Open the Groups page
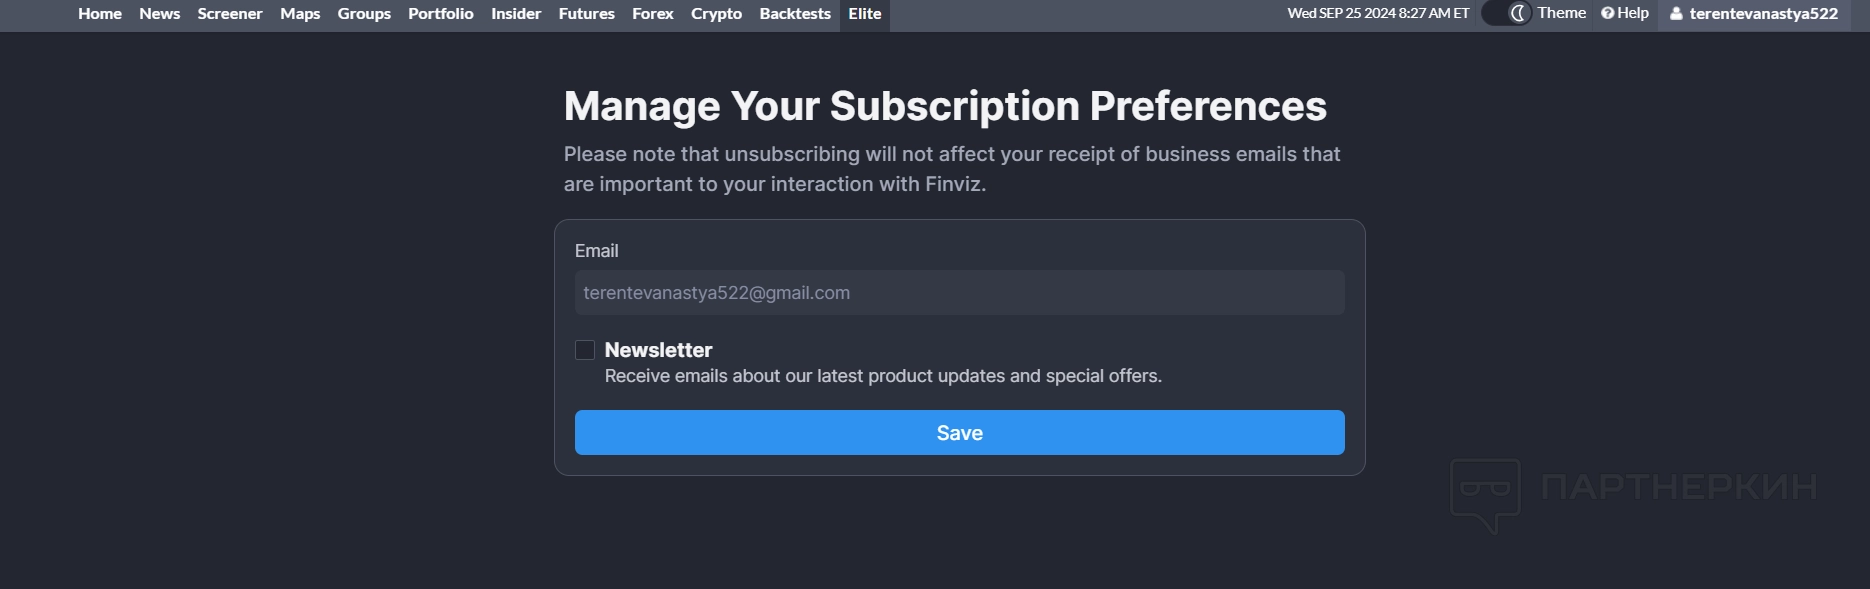The height and width of the screenshot is (589, 1870). pyautogui.click(x=364, y=14)
